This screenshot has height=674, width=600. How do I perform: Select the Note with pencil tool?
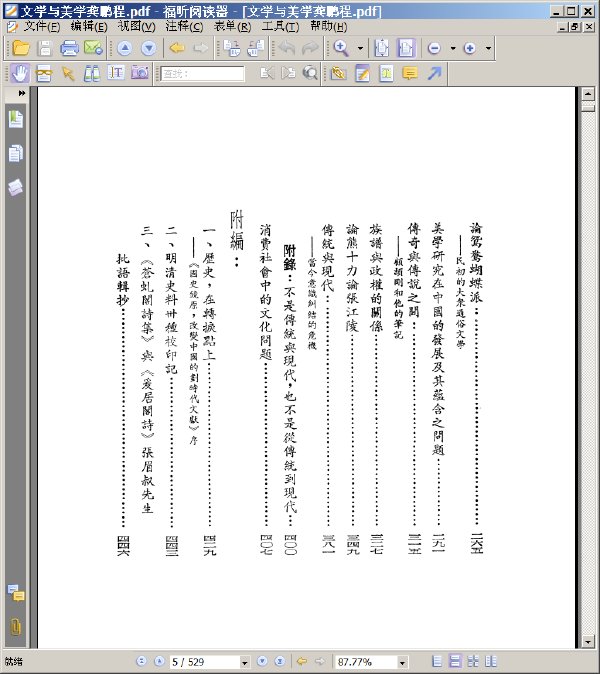pyautogui.click(x=363, y=73)
